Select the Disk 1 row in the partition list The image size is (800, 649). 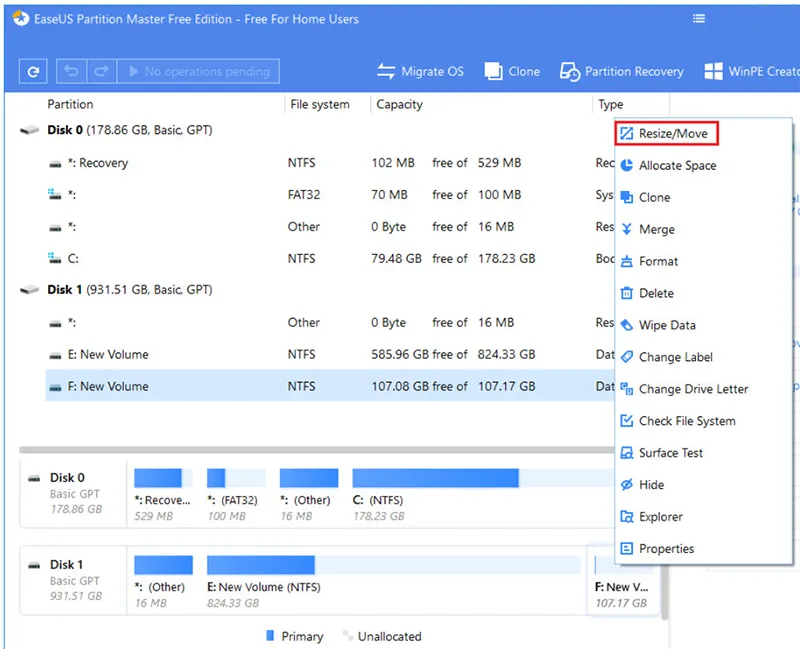pos(316,290)
